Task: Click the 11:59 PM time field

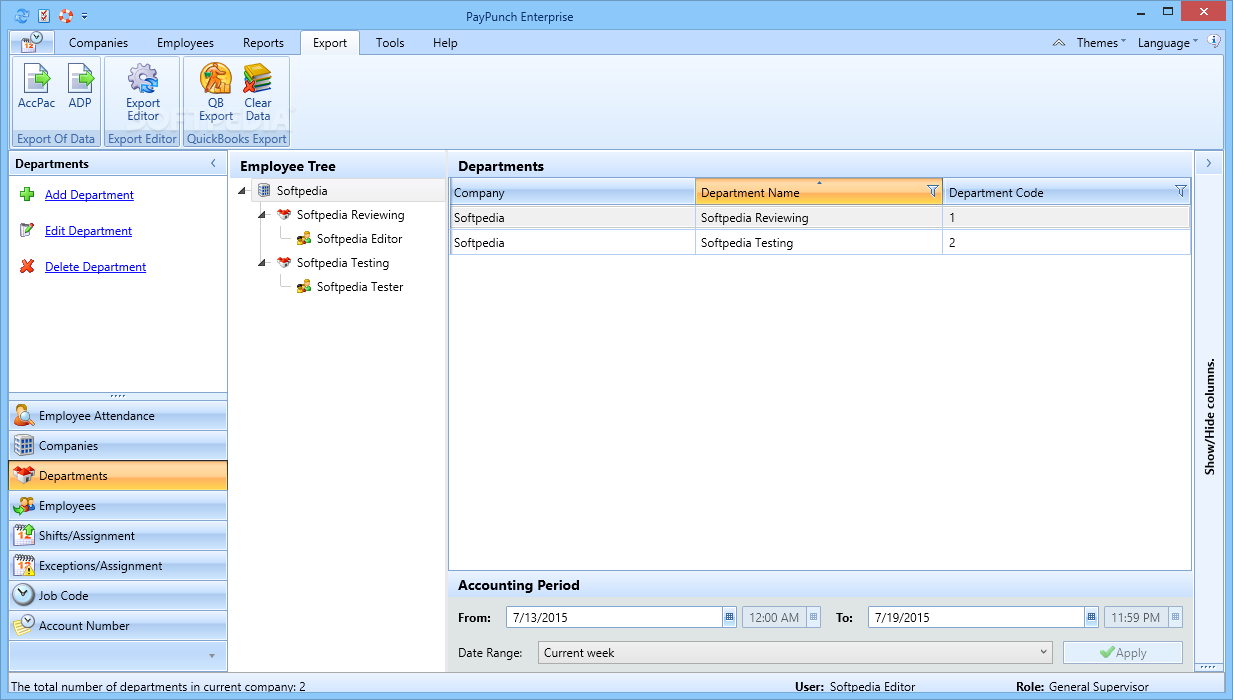Action: click(1136, 617)
